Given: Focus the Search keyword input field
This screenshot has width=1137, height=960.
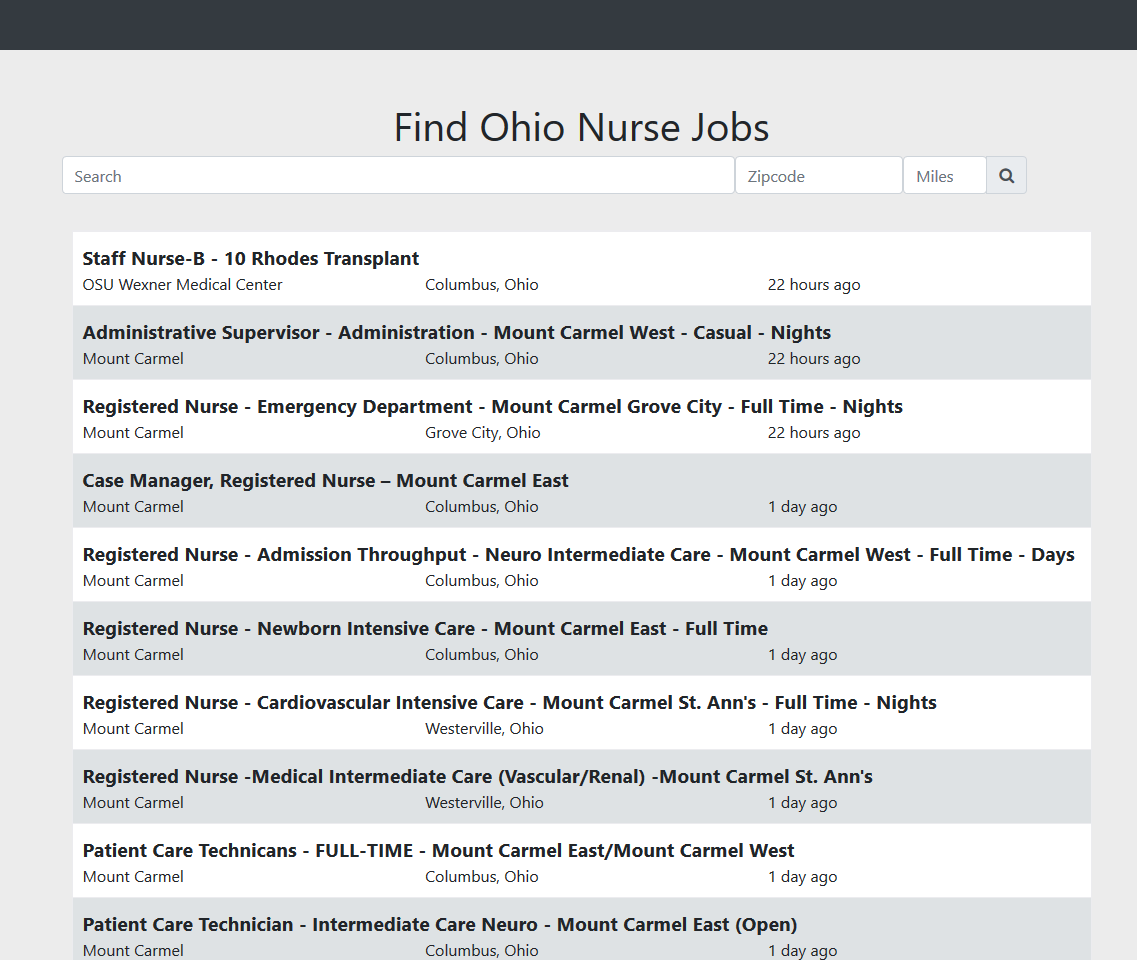Looking at the screenshot, I should click(x=398, y=175).
